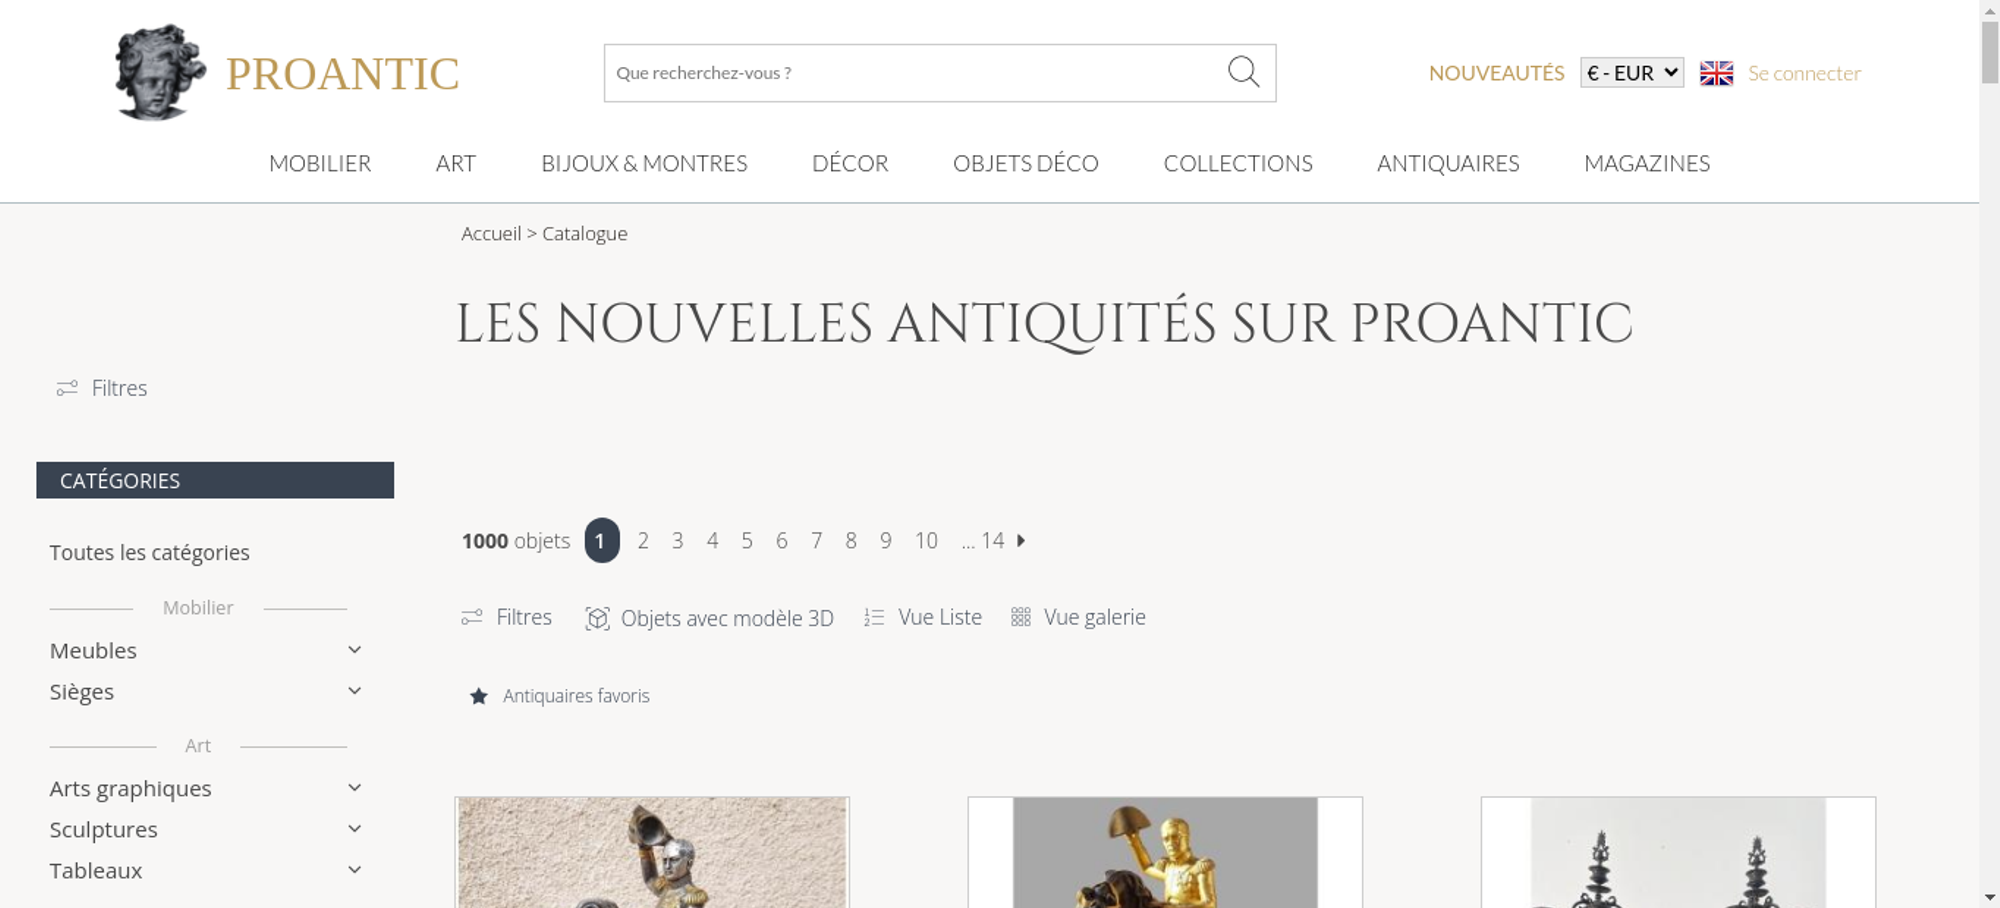Open the MOBILIER menu
Image resolution: width=2000 pixels, height=908 pixels.
tap(320, 163)
